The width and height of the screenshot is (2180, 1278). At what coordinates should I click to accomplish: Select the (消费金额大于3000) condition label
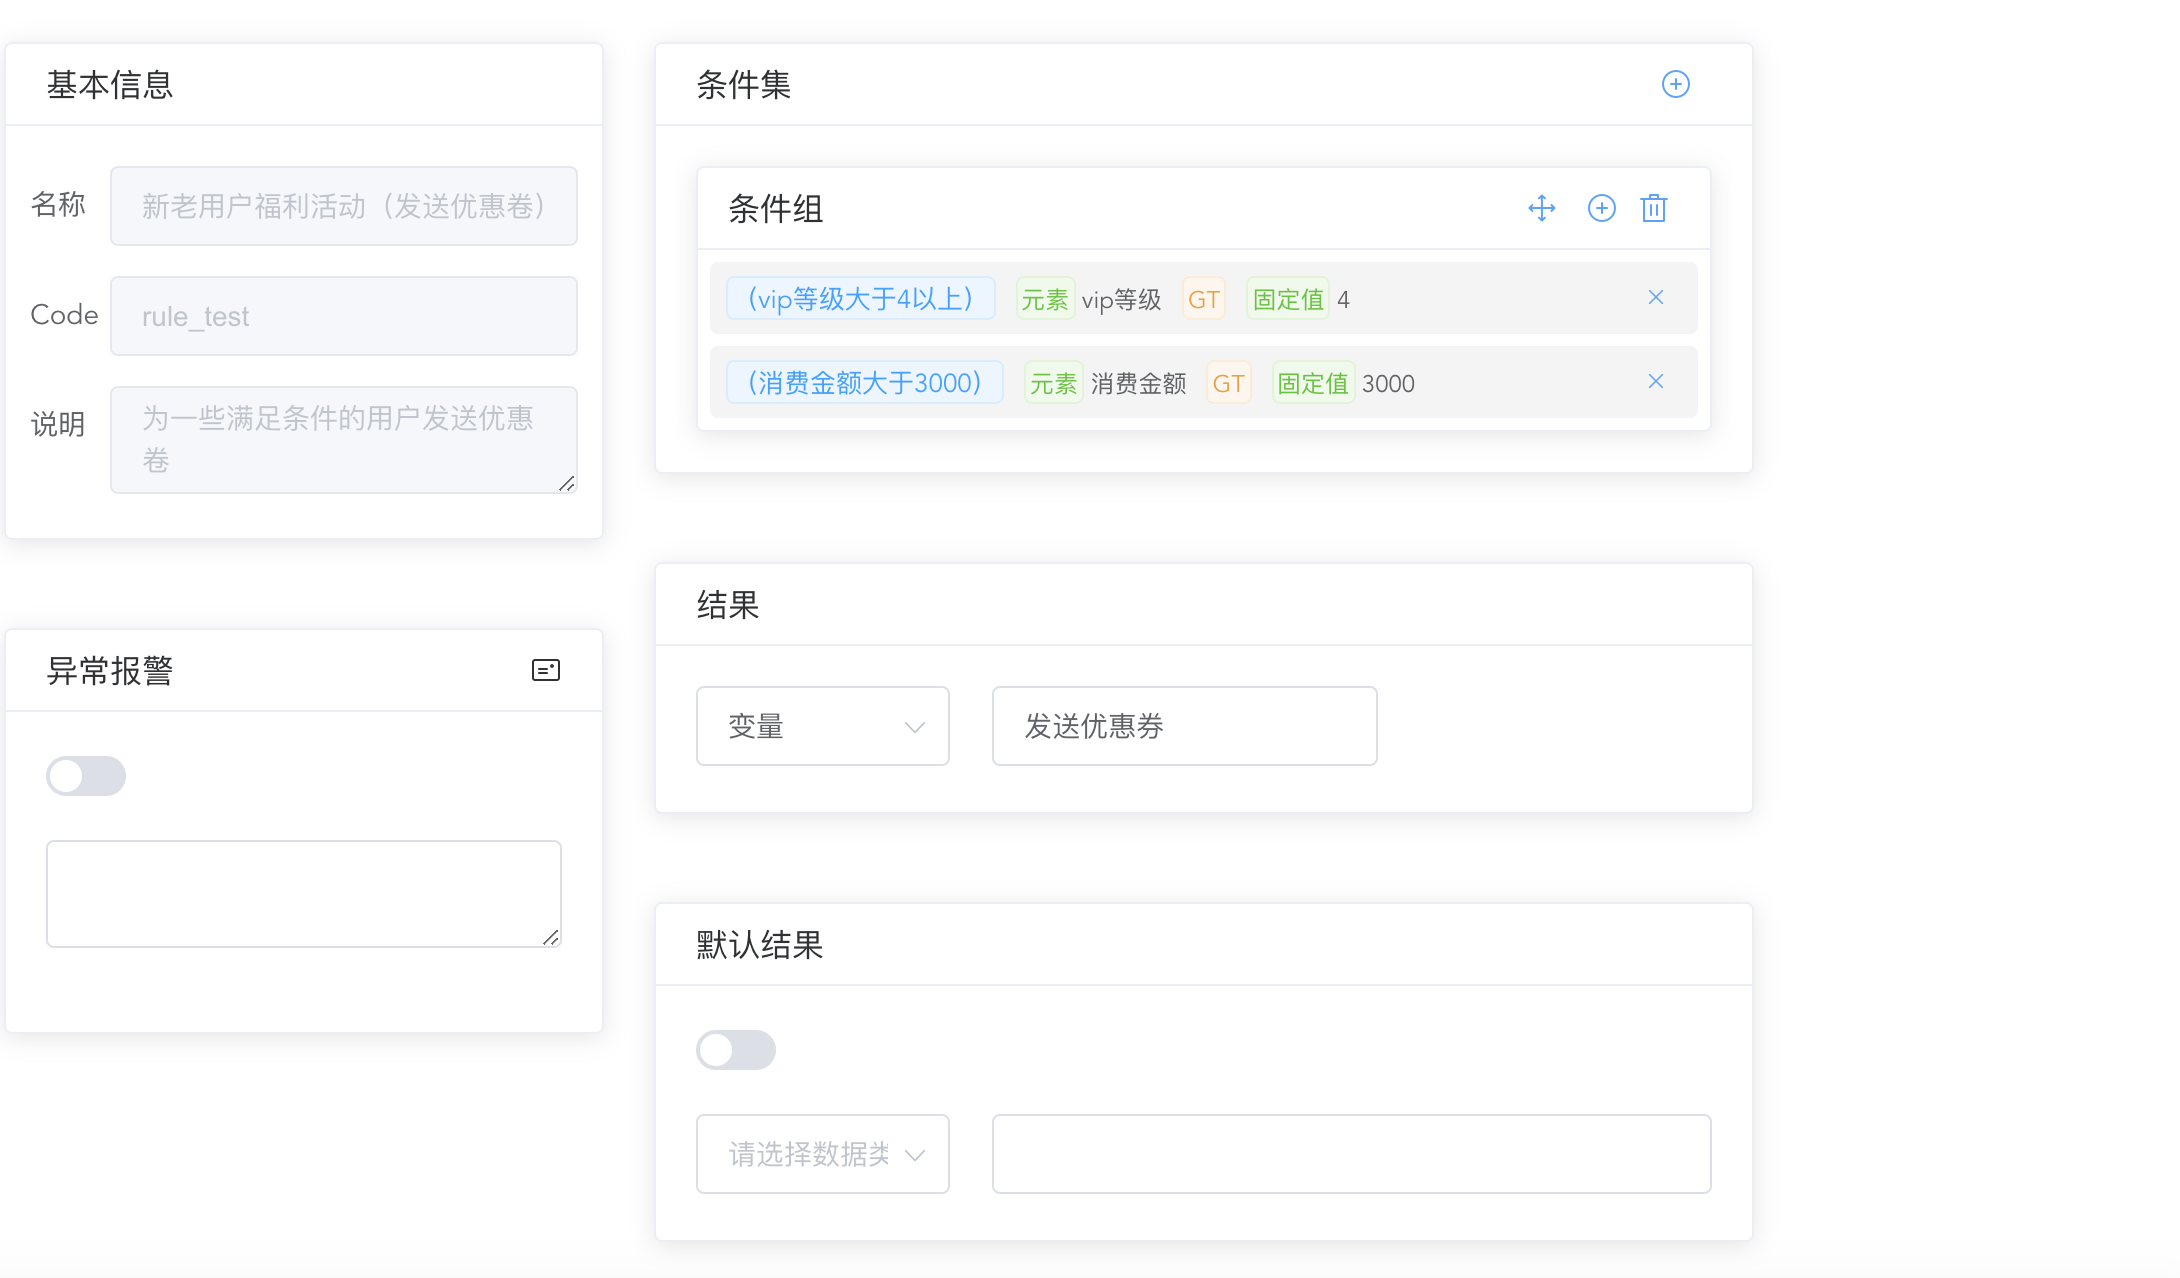coord(864,381)
